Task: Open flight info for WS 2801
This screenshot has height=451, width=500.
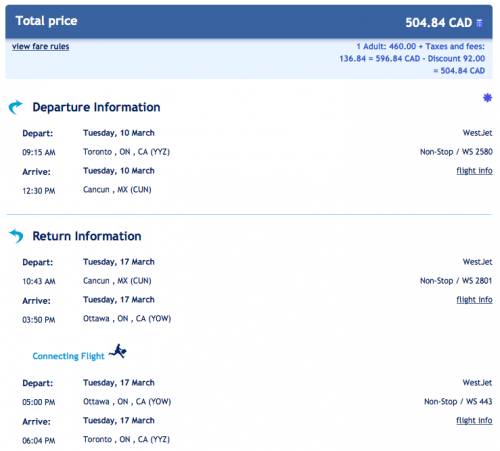Action: click(474, 300)
